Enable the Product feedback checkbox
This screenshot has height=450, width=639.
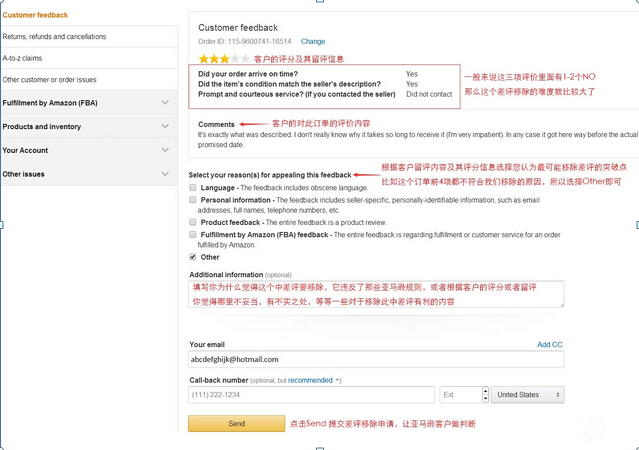[x=193, y=222]
